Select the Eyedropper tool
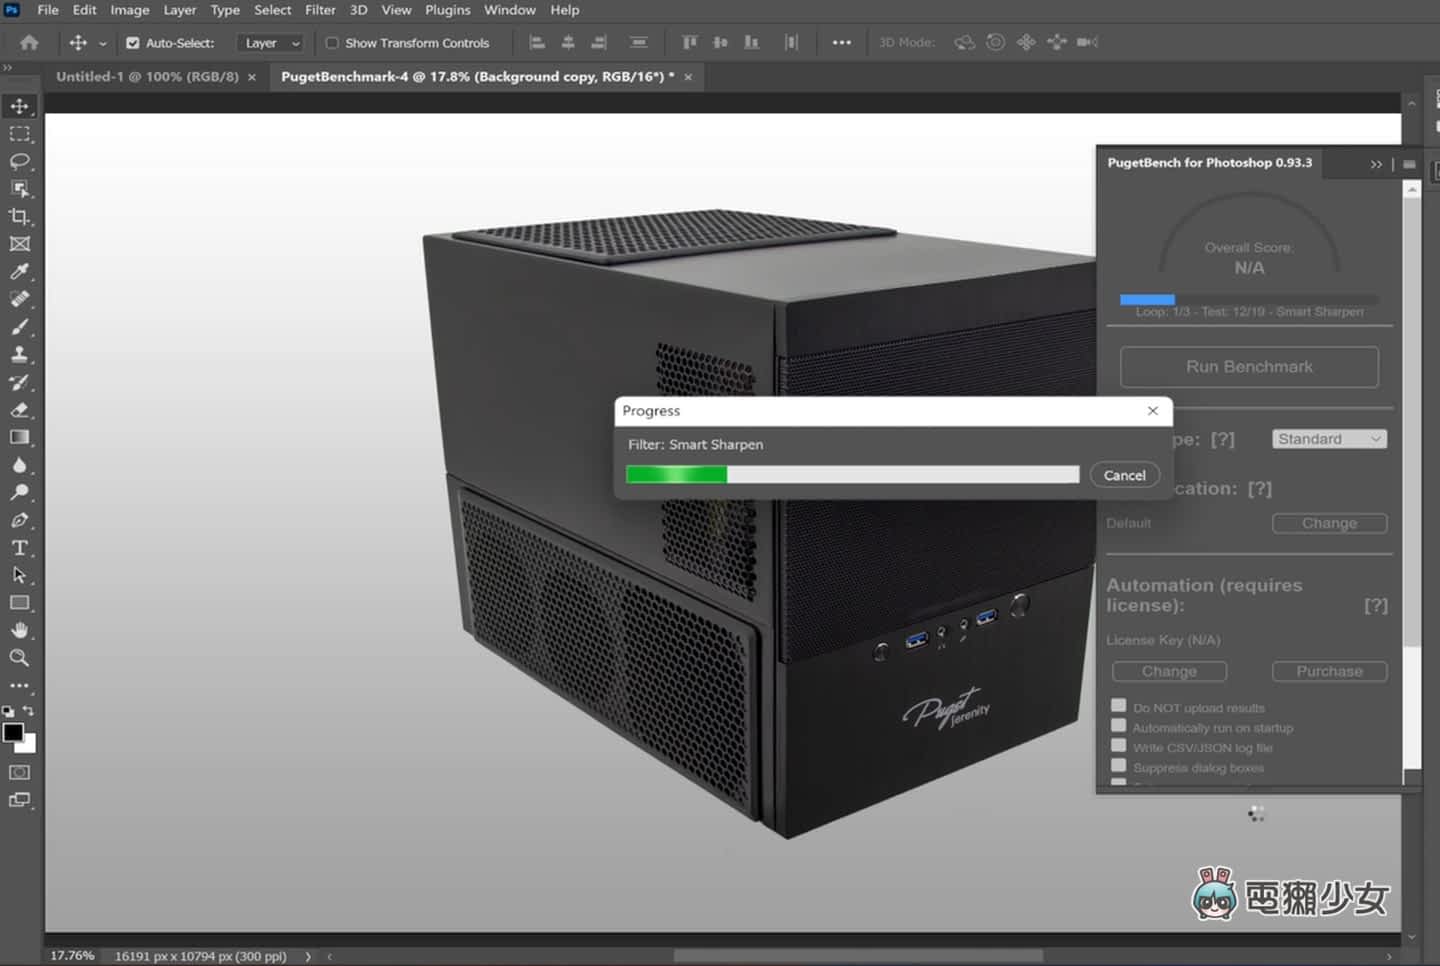 20,272
